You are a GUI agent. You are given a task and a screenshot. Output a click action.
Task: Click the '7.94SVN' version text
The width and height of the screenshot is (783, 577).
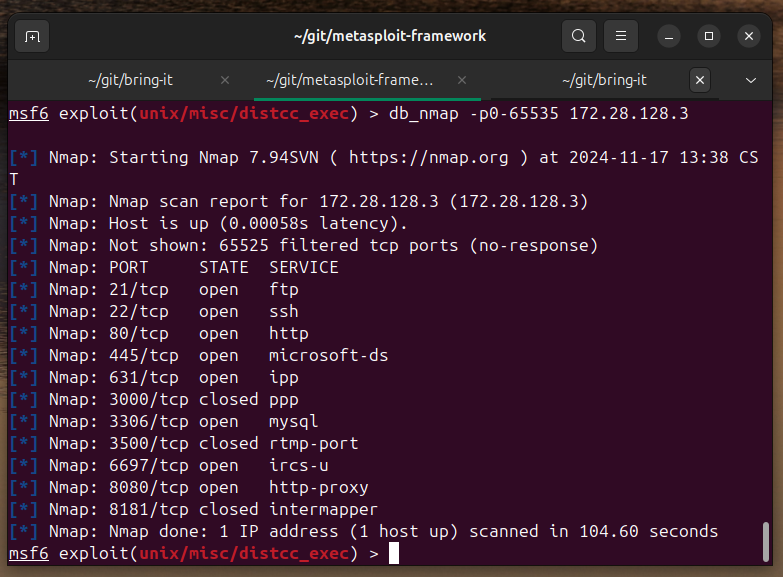[284, 158]
